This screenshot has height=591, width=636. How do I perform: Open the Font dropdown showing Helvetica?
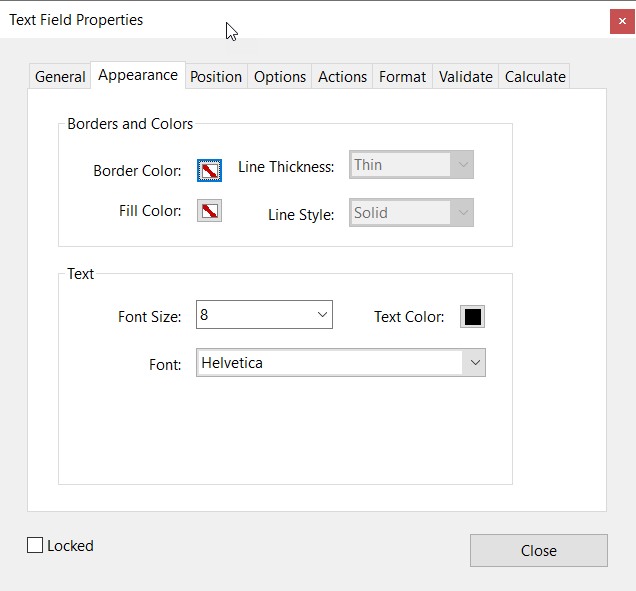point(474,363)
